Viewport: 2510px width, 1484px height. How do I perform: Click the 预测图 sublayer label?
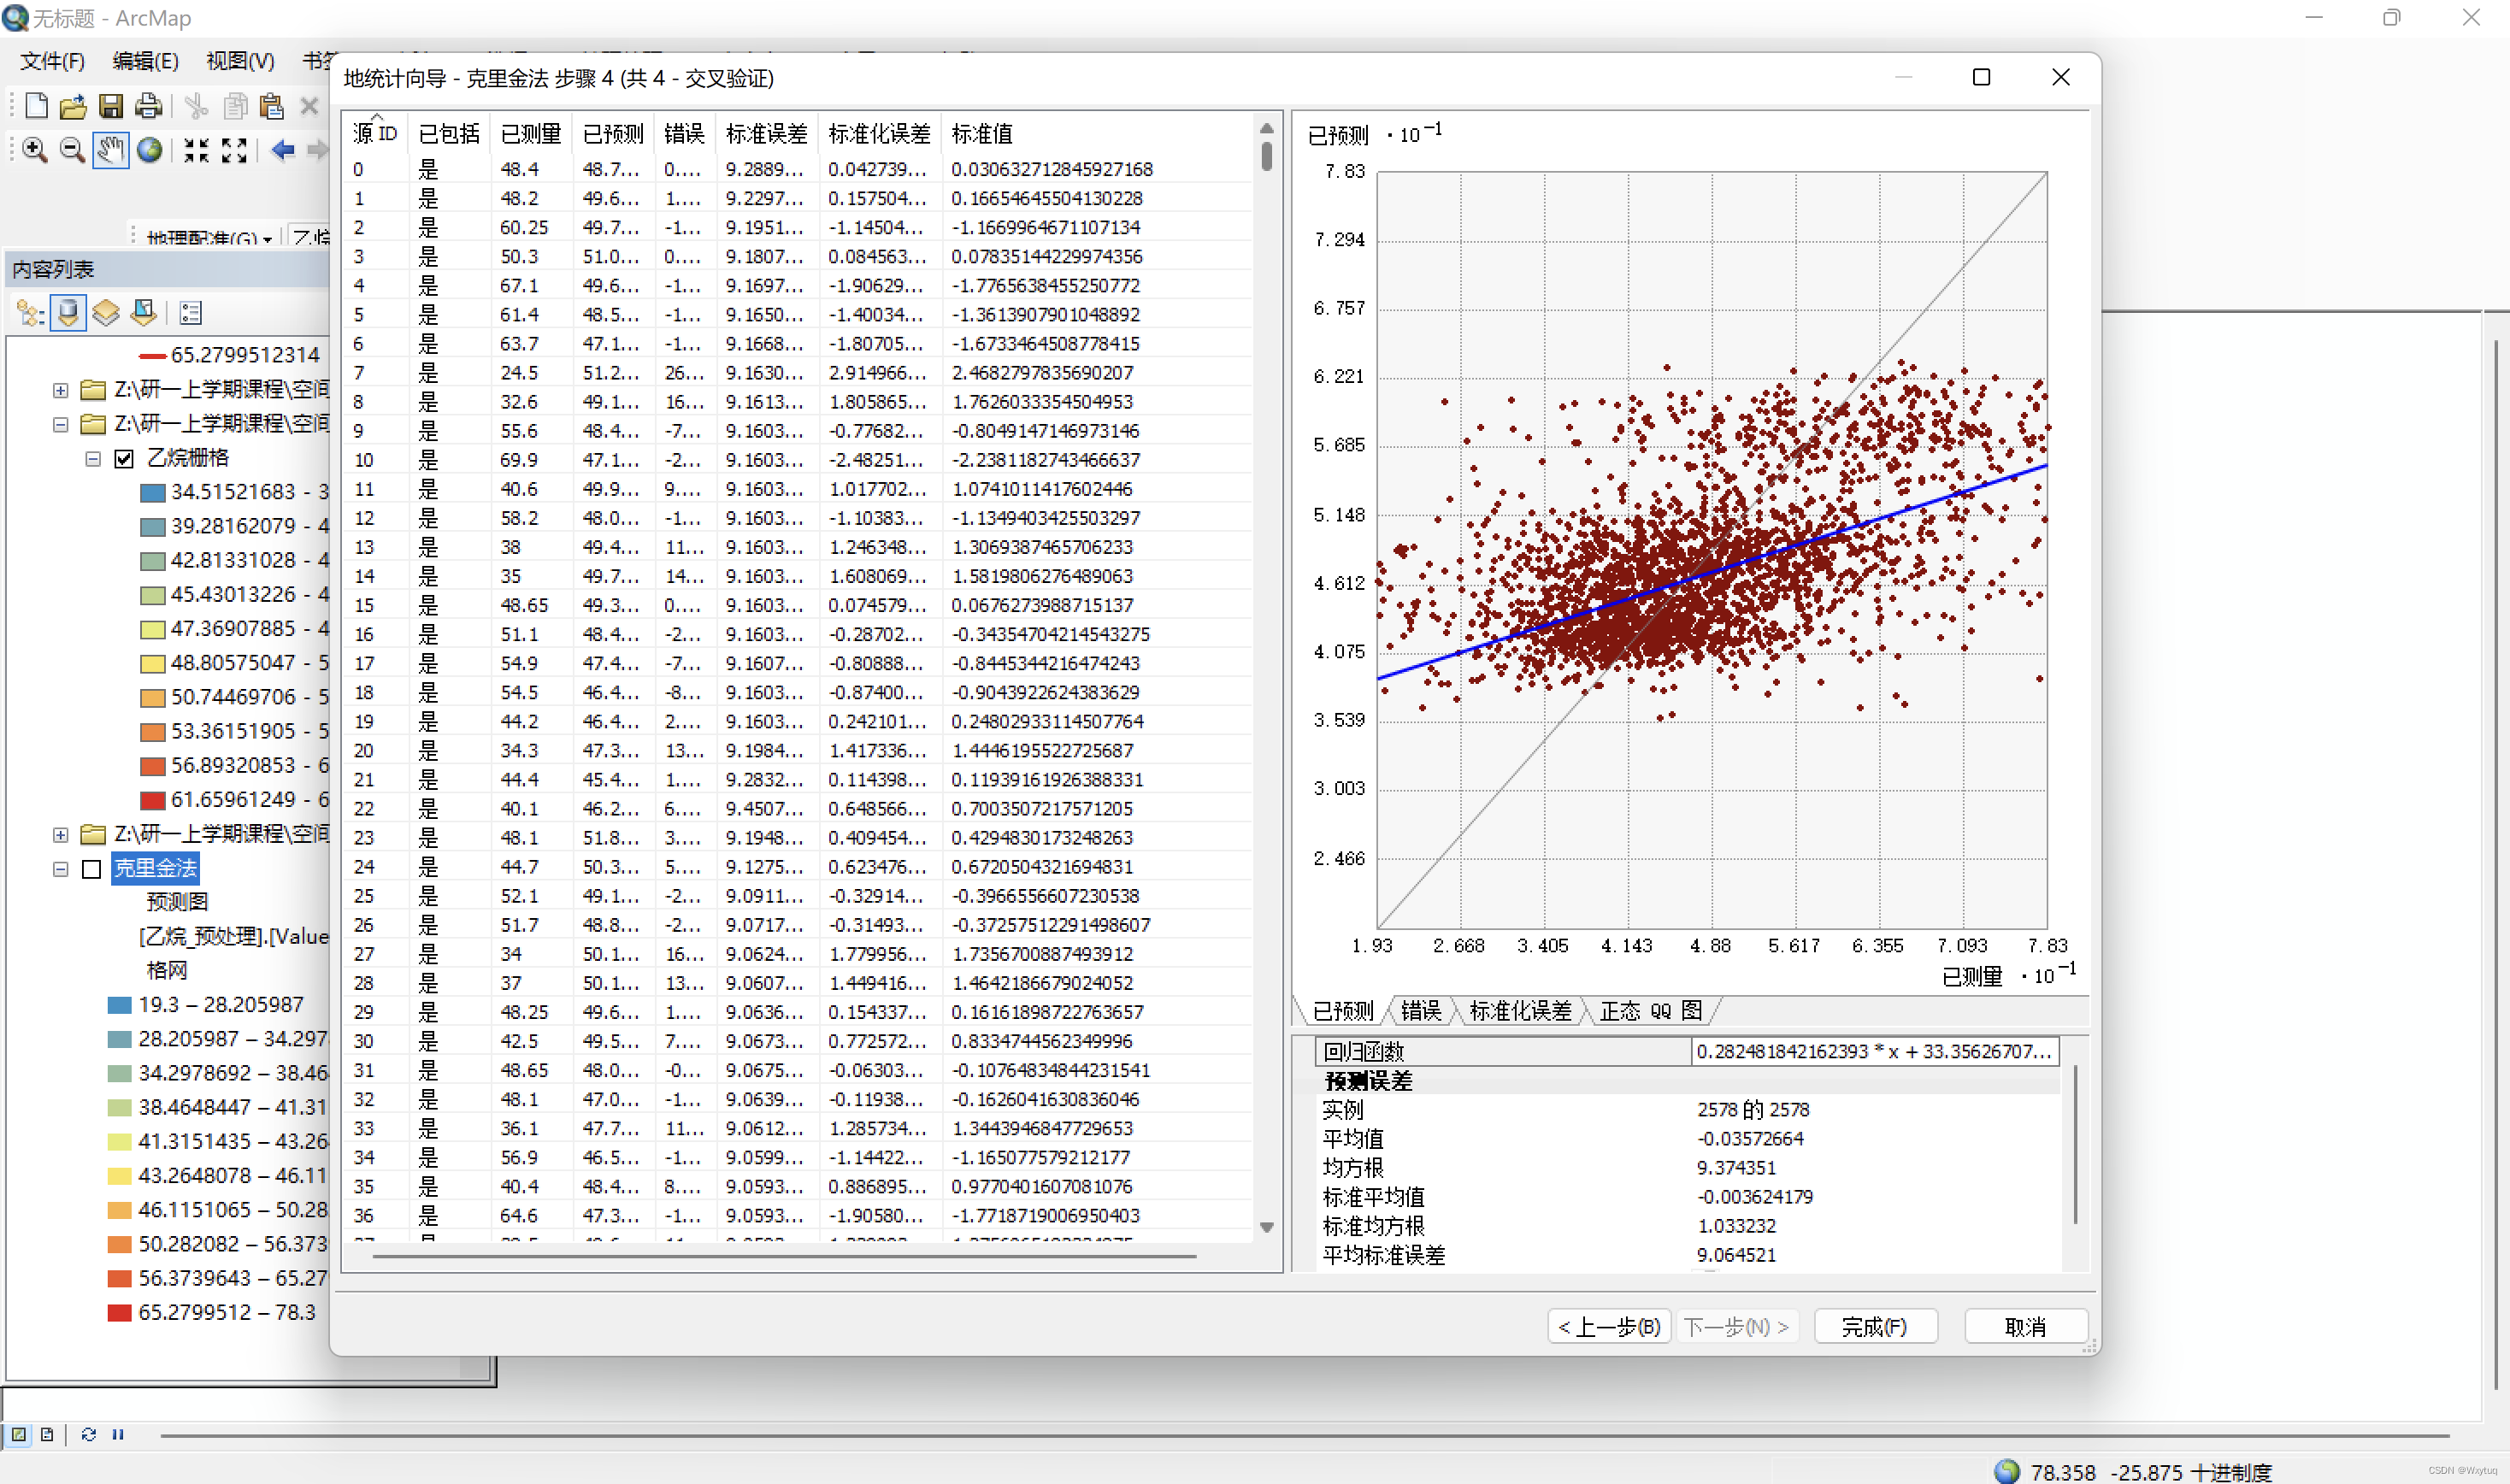pos(177,903)
